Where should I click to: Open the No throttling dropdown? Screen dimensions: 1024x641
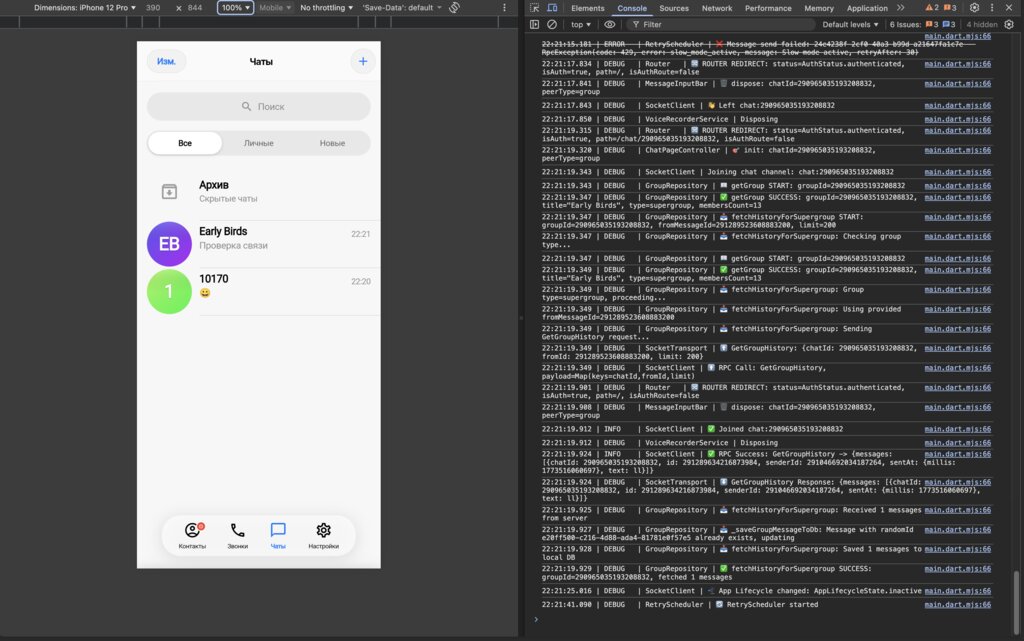pos(327,8)
